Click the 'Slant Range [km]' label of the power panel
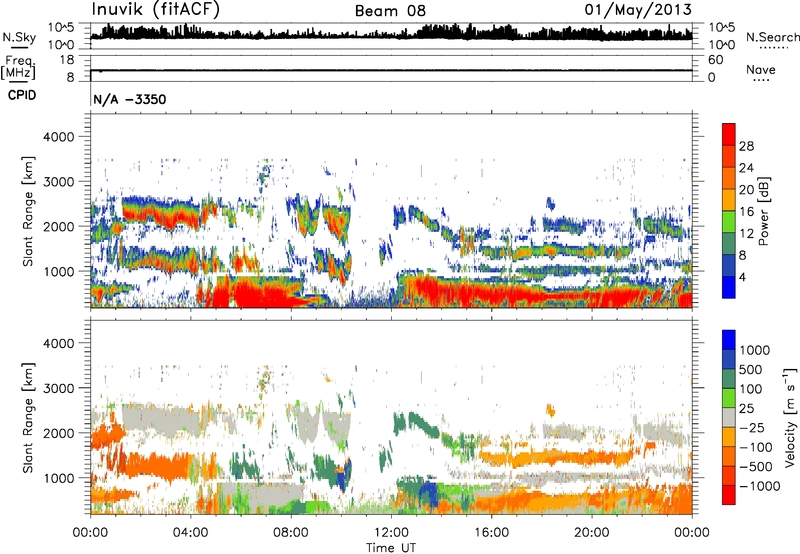This screenshot has width=800, height=554. click(x=28, y=211)
